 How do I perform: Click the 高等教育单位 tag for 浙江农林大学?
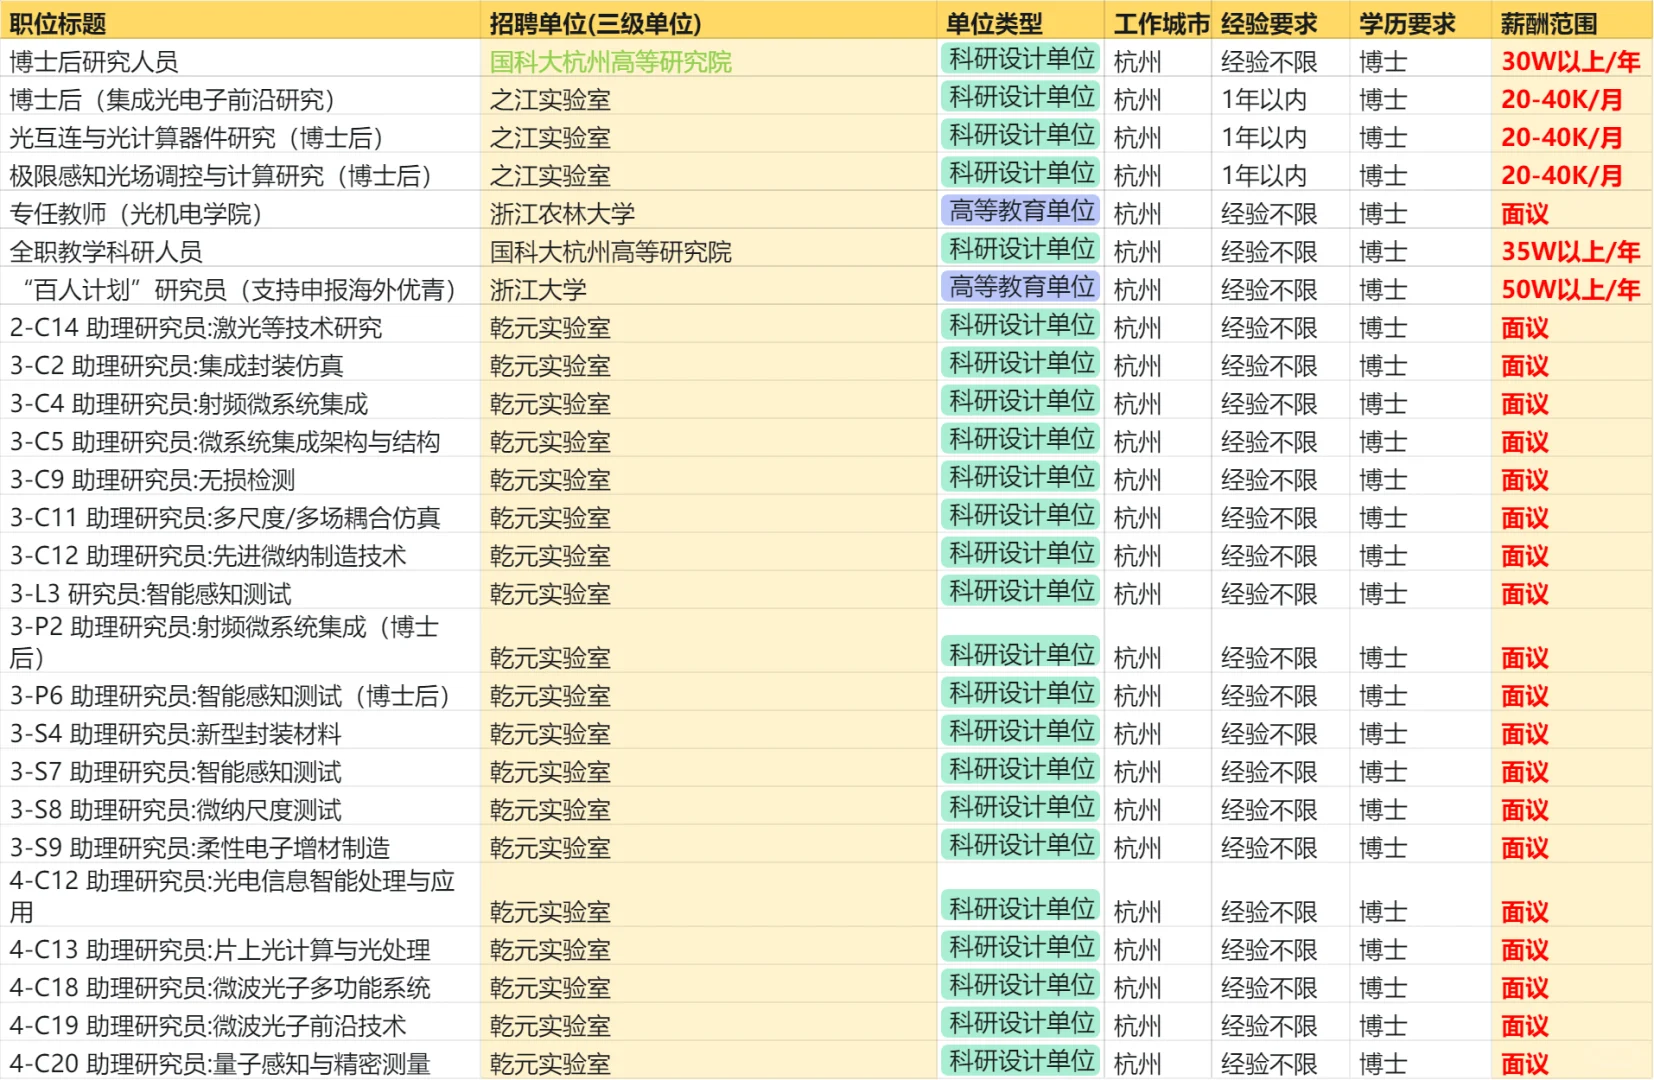[x=1022, y=211]
